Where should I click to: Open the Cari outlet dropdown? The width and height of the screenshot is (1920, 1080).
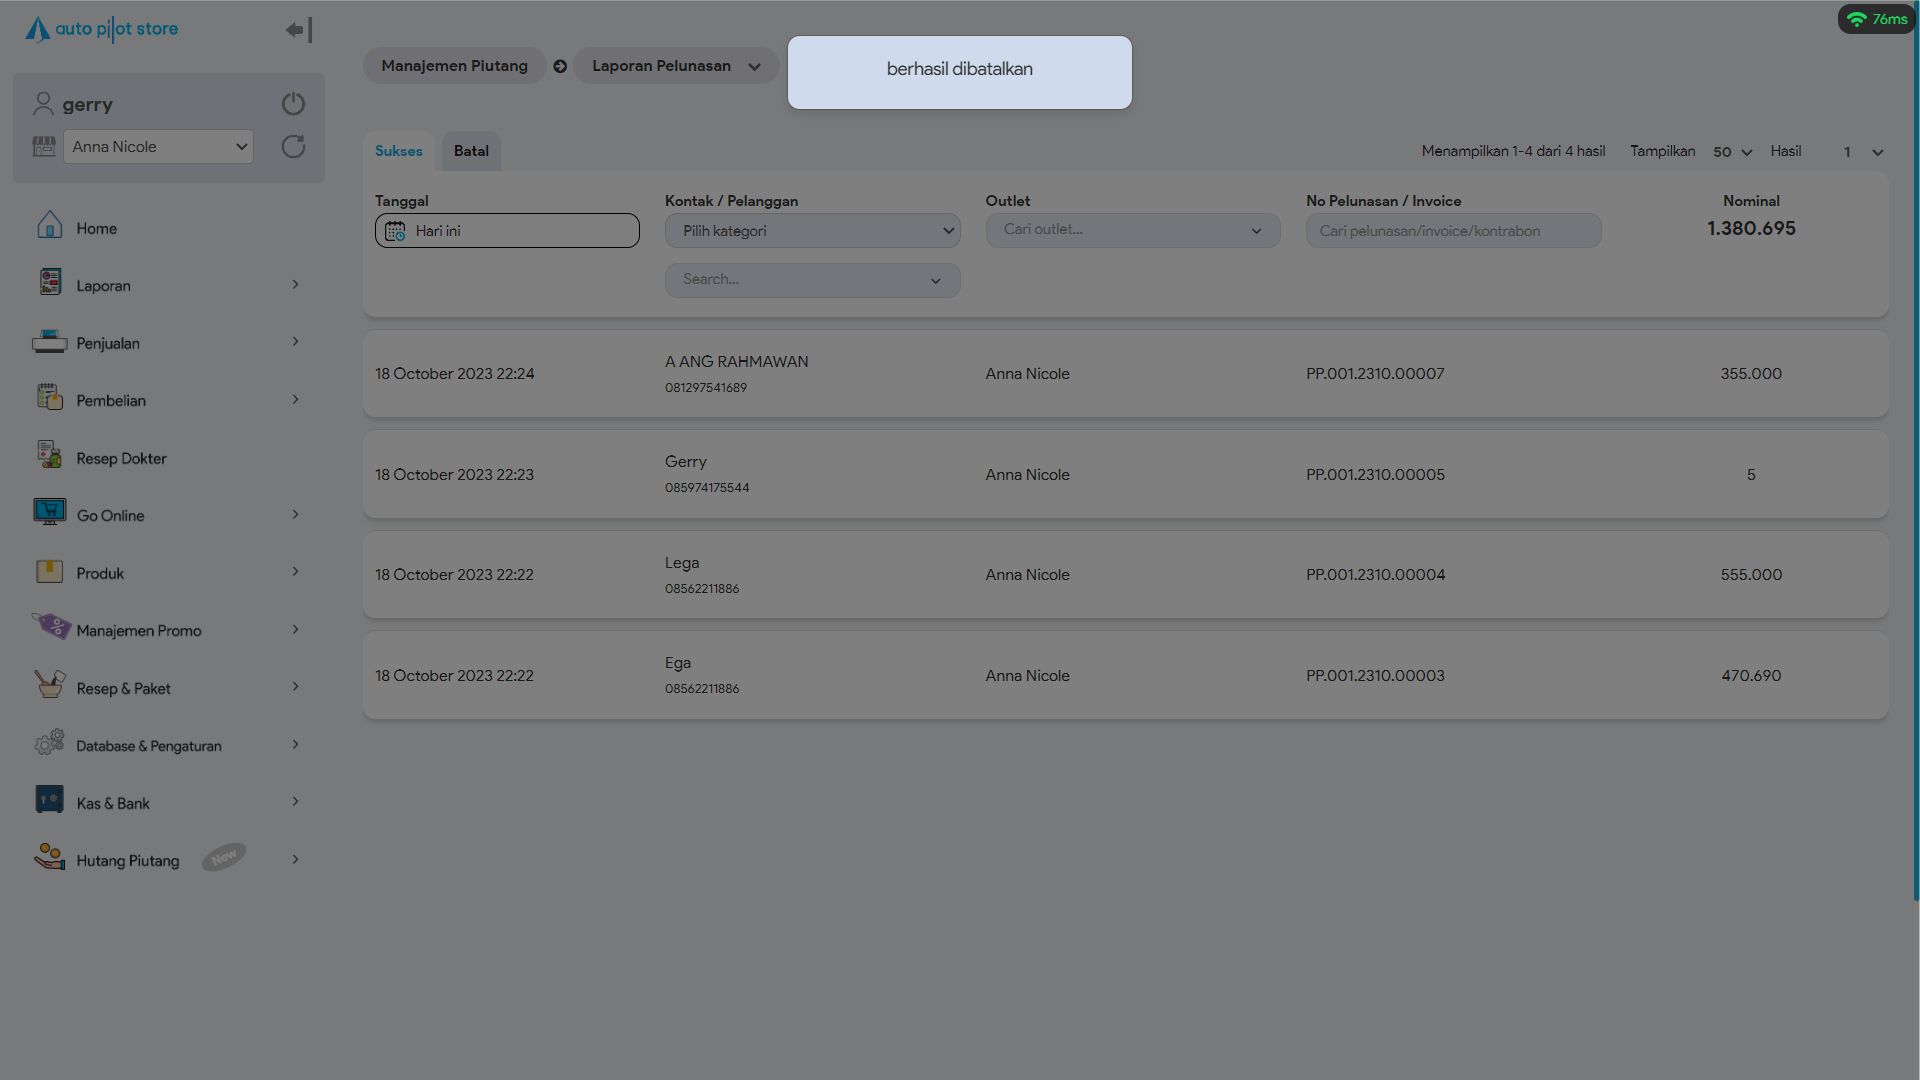[1132, 230]
